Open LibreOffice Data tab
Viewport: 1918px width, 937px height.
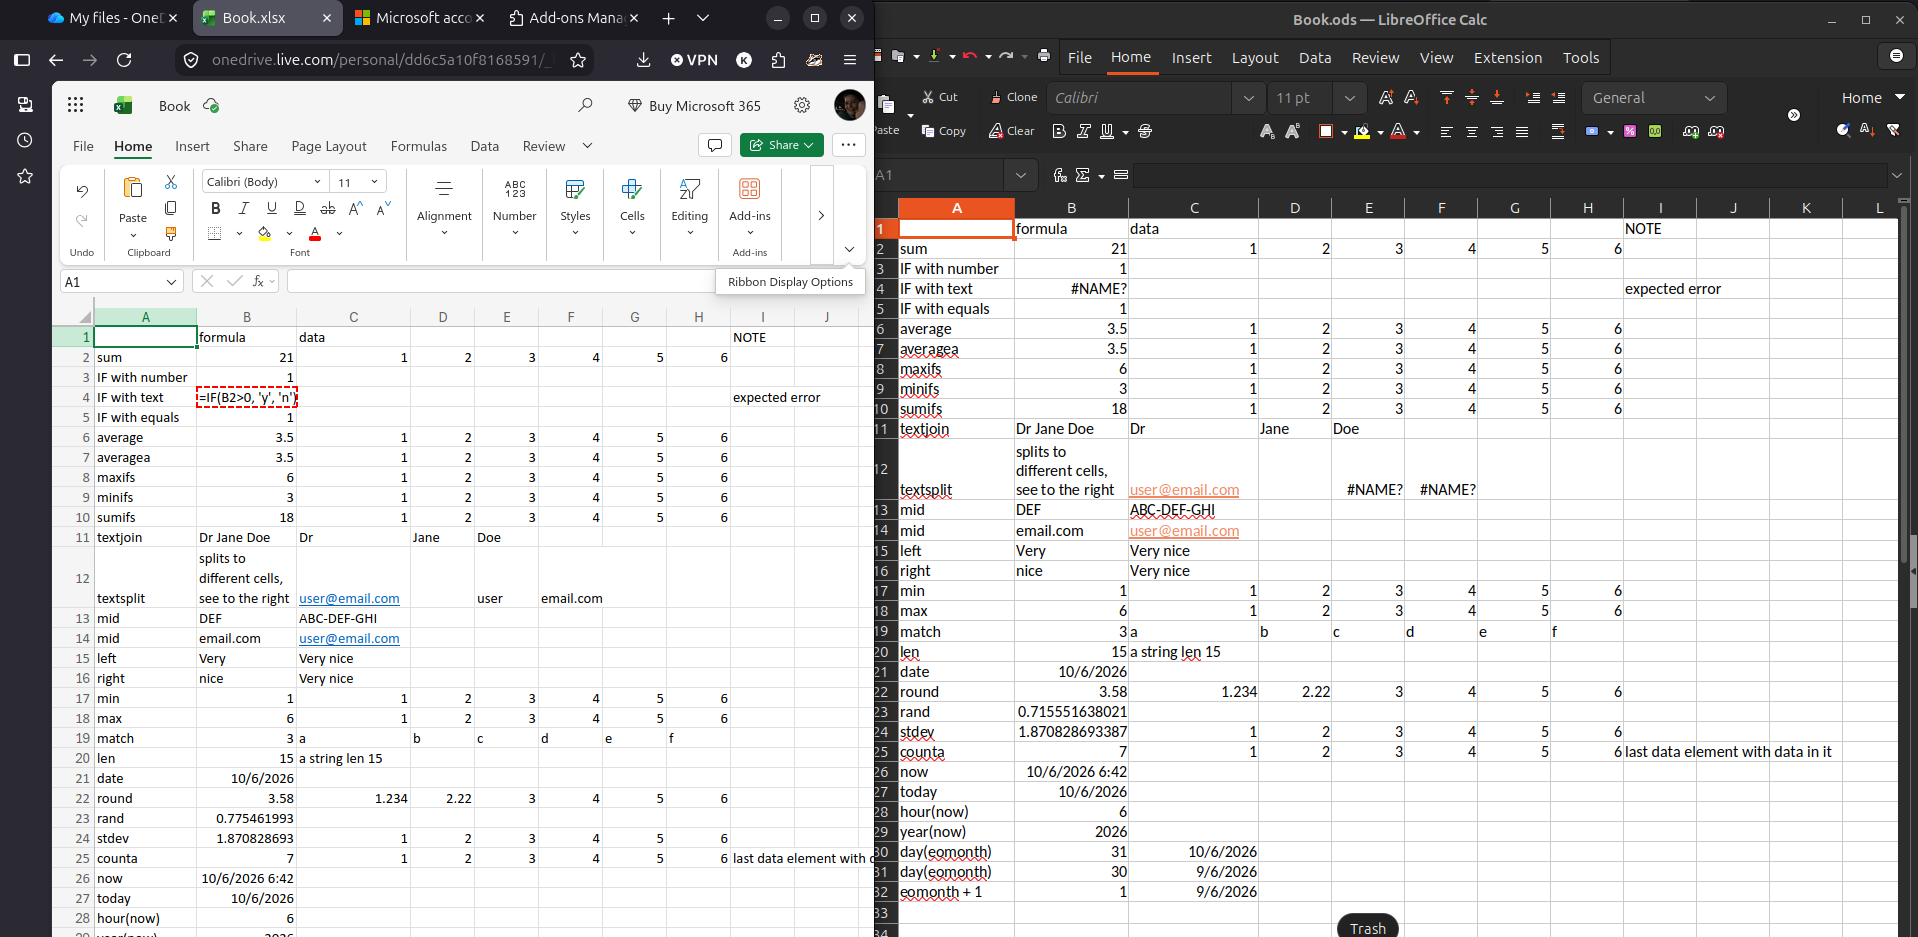click(1315, 58)
